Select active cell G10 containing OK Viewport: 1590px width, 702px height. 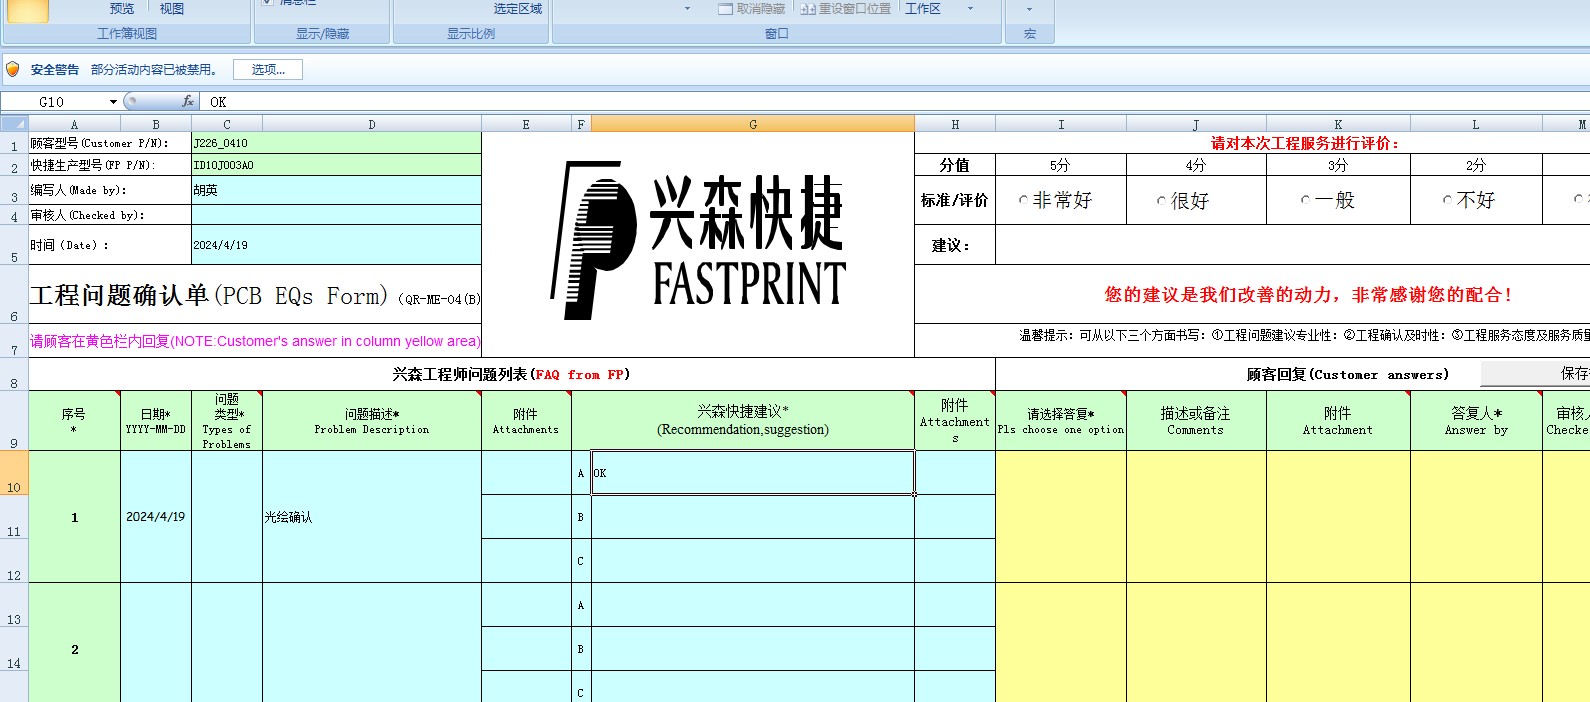pos(753,473)
